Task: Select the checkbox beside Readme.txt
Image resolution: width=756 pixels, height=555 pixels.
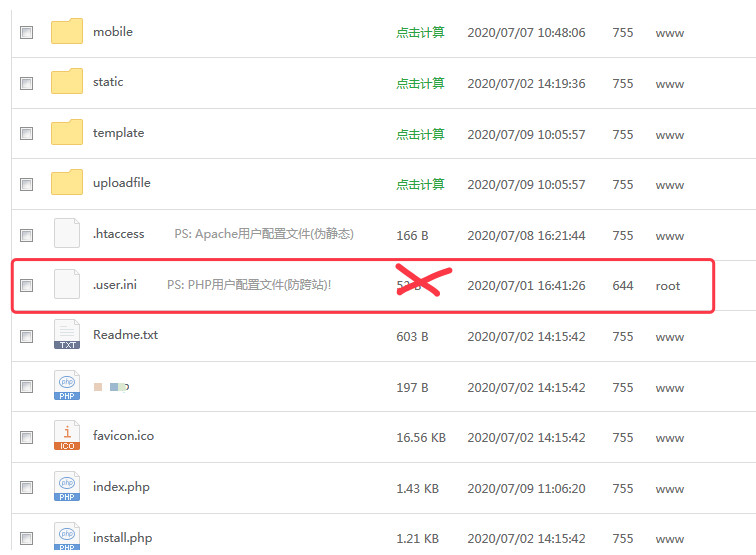Action: pyautogui.click(x=27, y=336)
